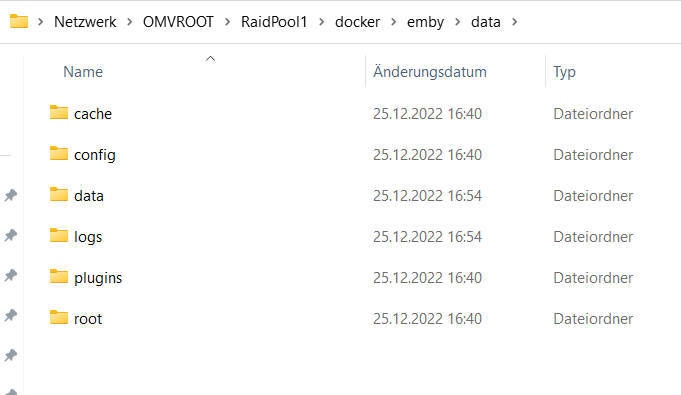Open chevron after data in breadcrumb

point(515,22)
